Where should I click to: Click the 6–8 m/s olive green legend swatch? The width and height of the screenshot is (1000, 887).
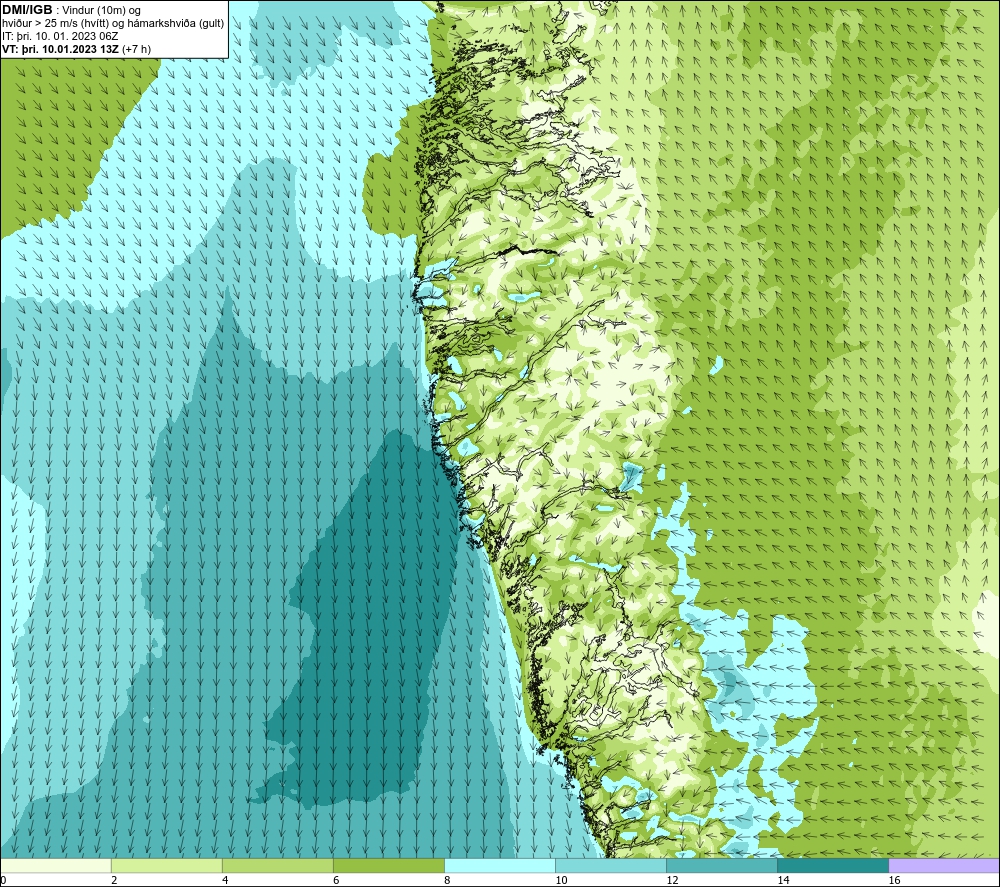pos(388,865)
